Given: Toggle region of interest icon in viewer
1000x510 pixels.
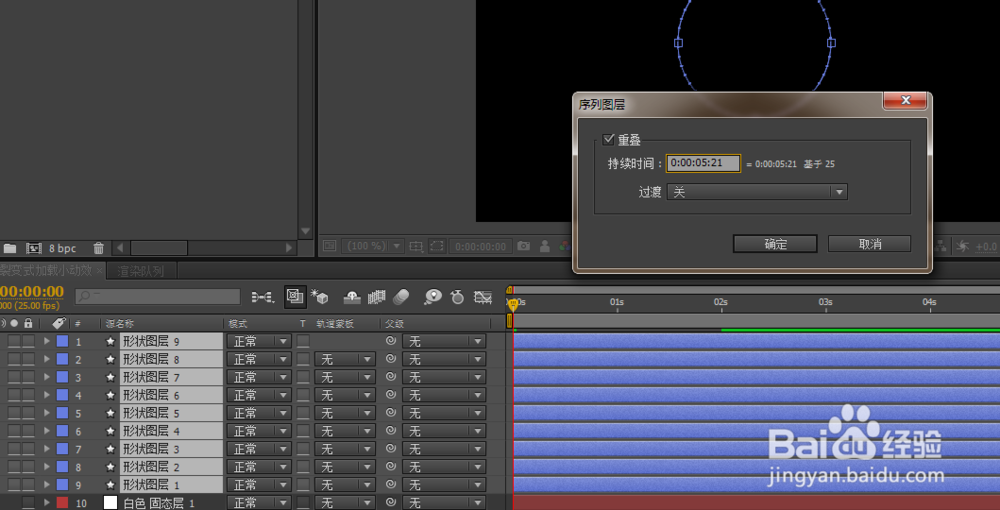Looking at the screenshot, I should 437,246.
